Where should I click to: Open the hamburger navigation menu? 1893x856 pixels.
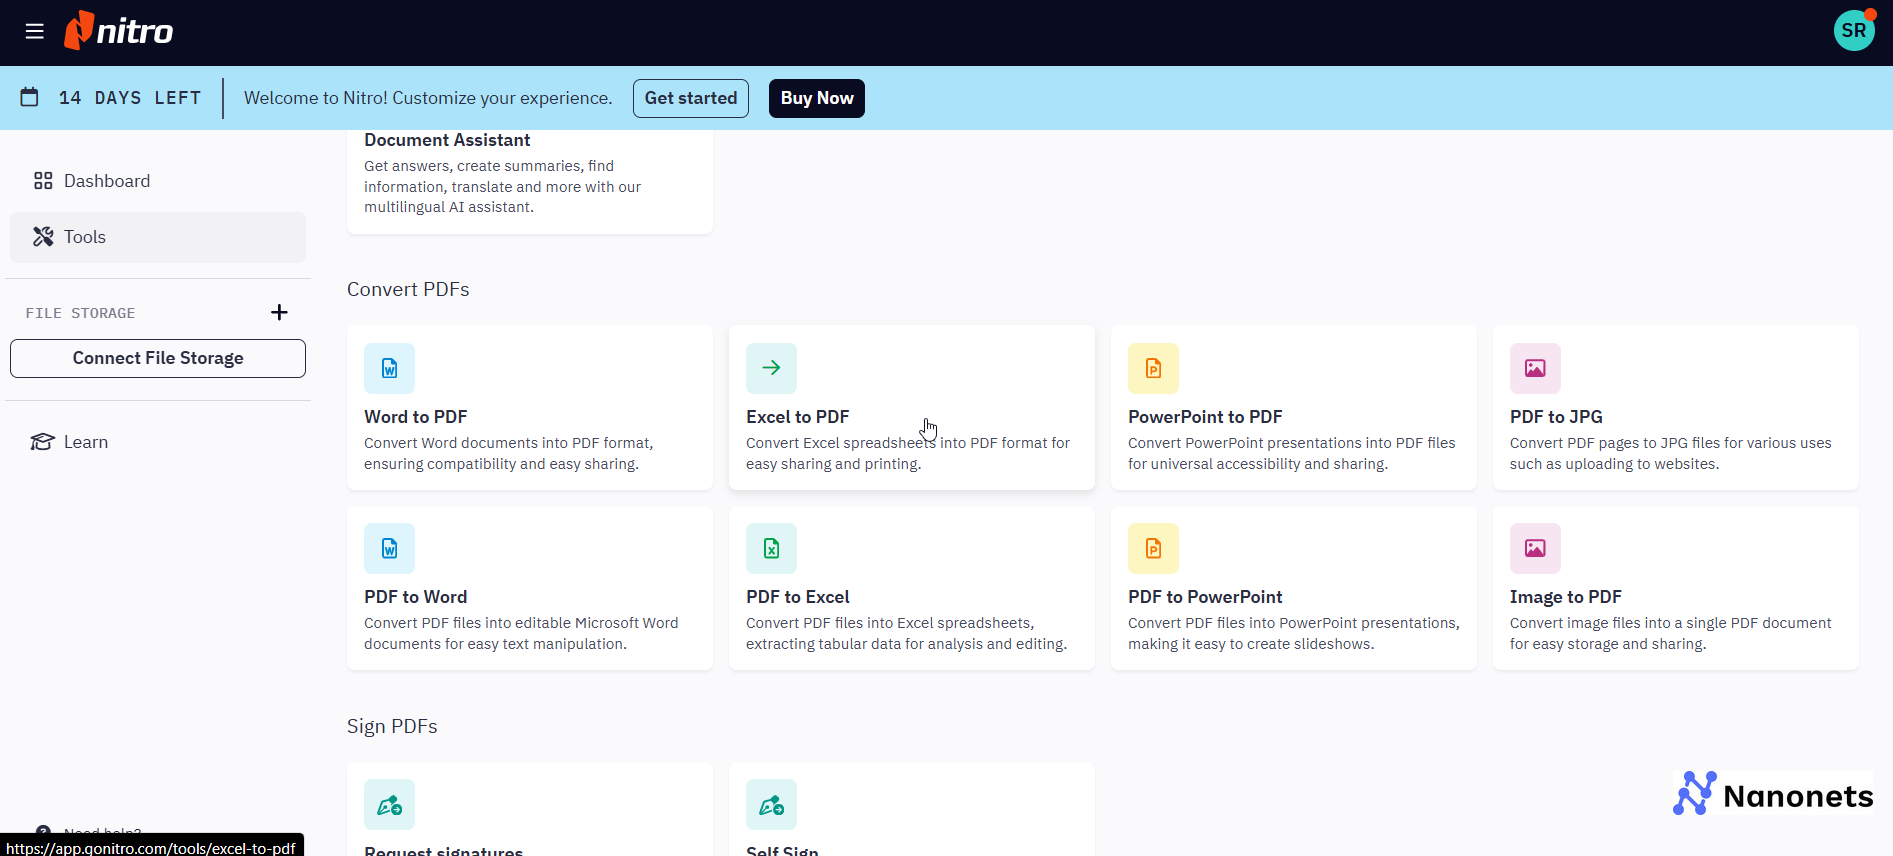tap(35, 31)
